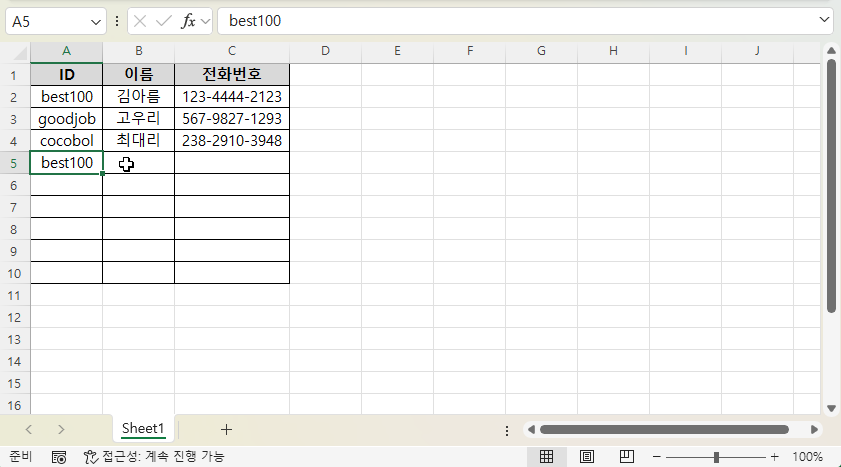Switch to Normal view icon
841x467 pixels.
[547, 457]
